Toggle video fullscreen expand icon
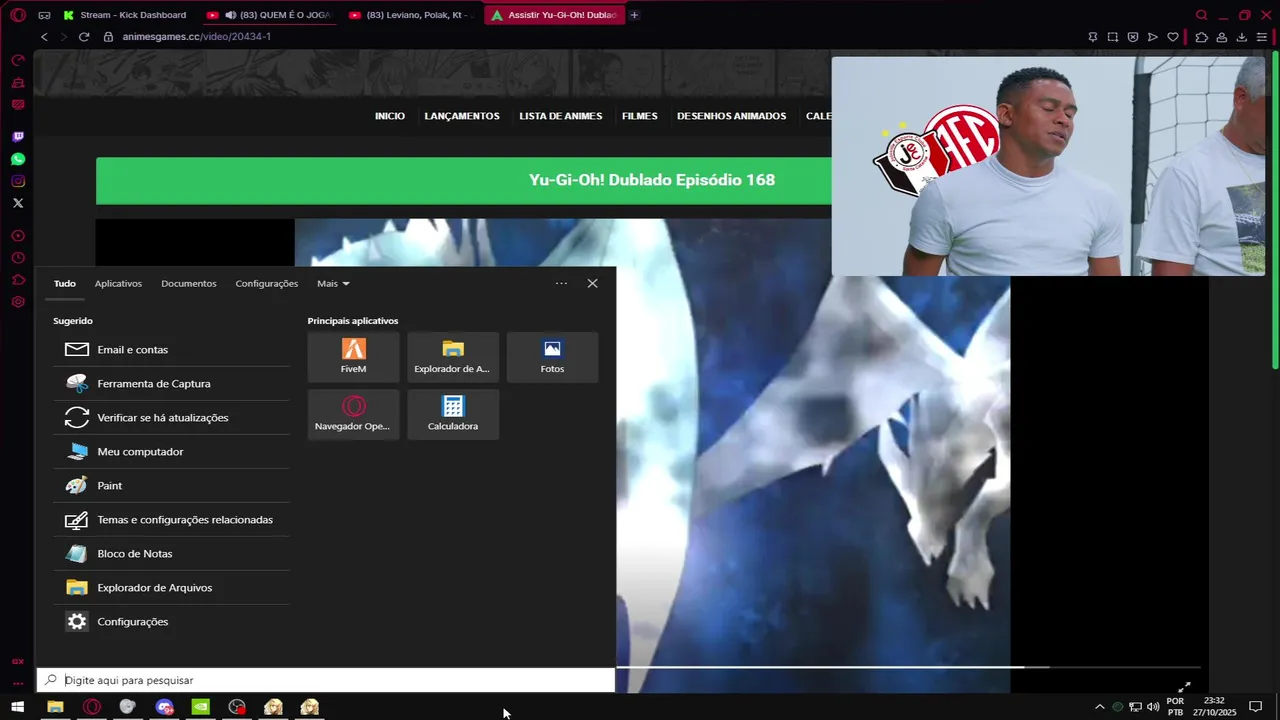The image size is (1280, 720). point(1184,687)
